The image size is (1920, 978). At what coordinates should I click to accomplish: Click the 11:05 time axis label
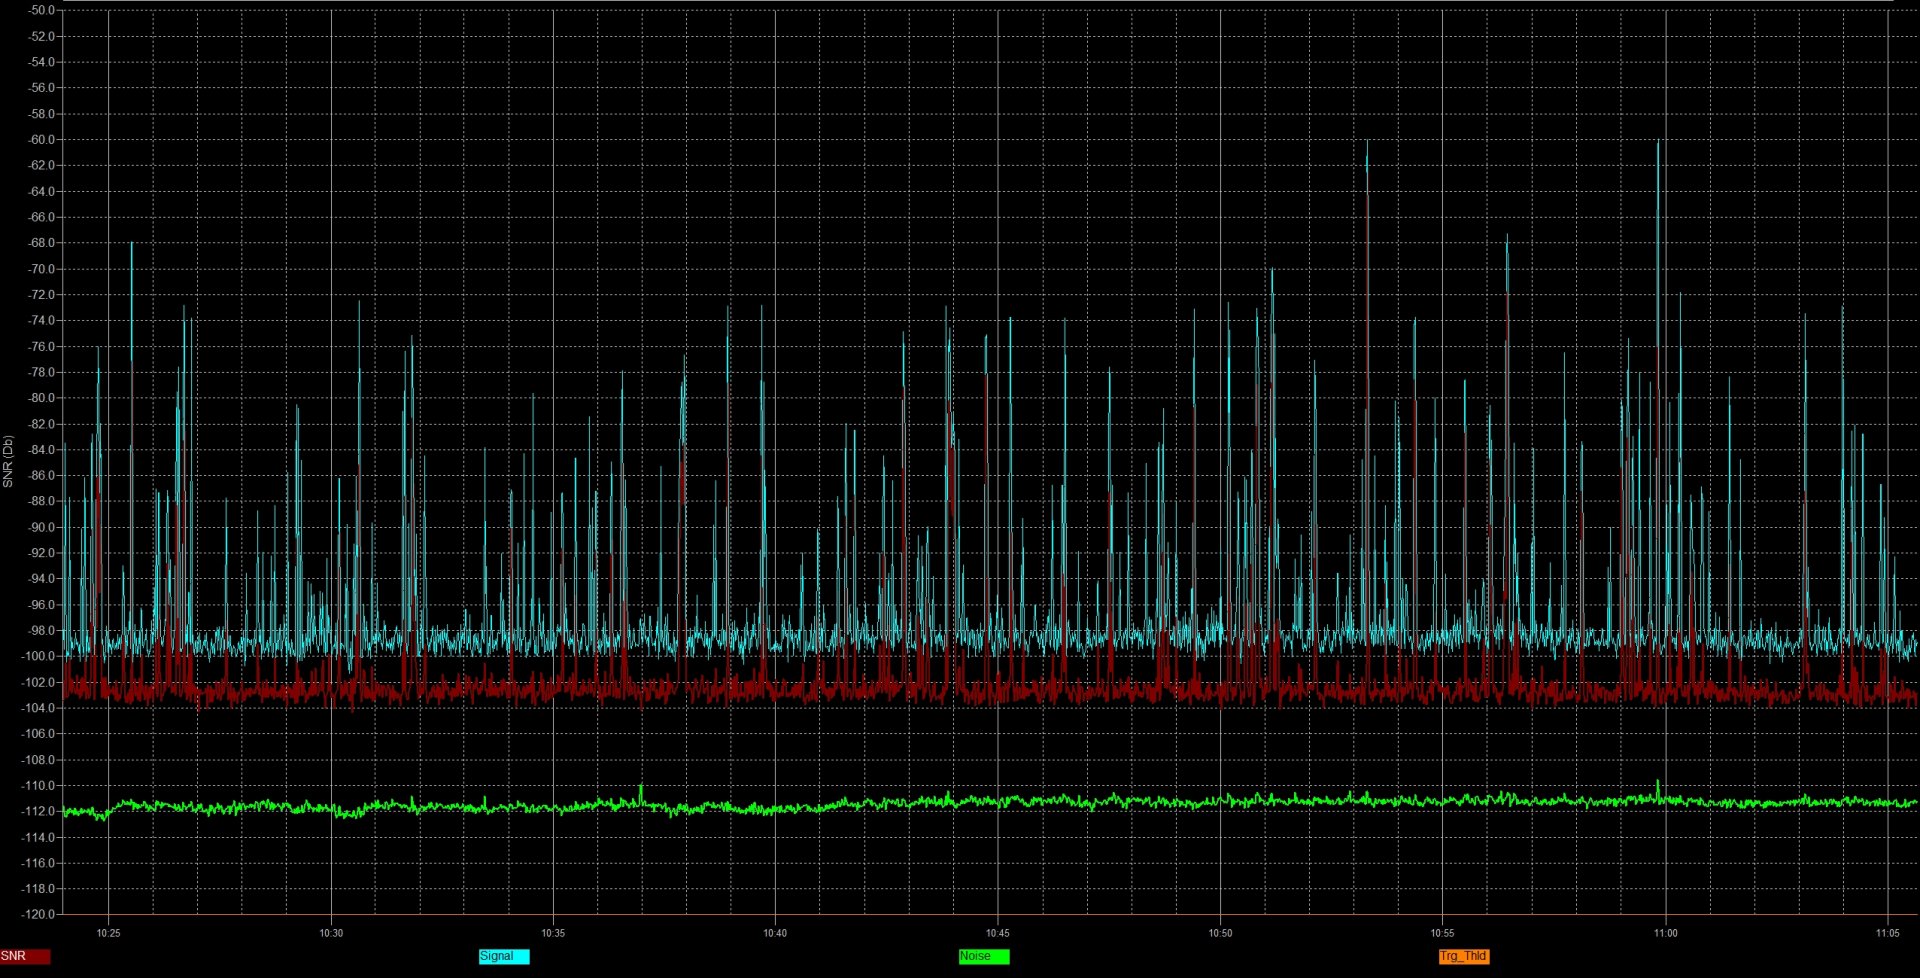click(x=1887, y=933)
